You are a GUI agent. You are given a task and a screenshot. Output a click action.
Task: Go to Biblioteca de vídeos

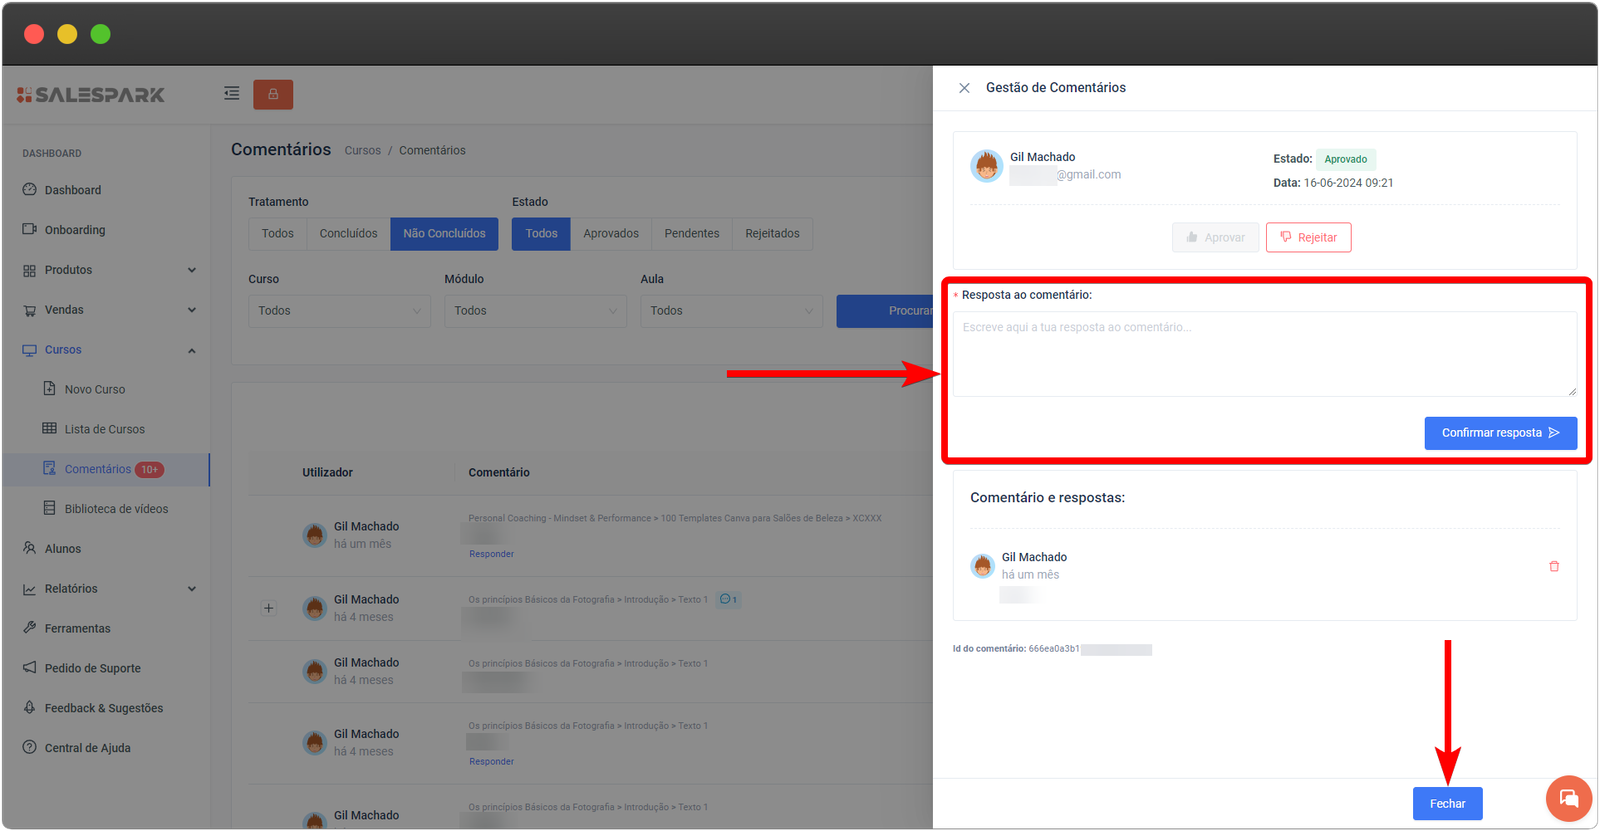point(116,509)
